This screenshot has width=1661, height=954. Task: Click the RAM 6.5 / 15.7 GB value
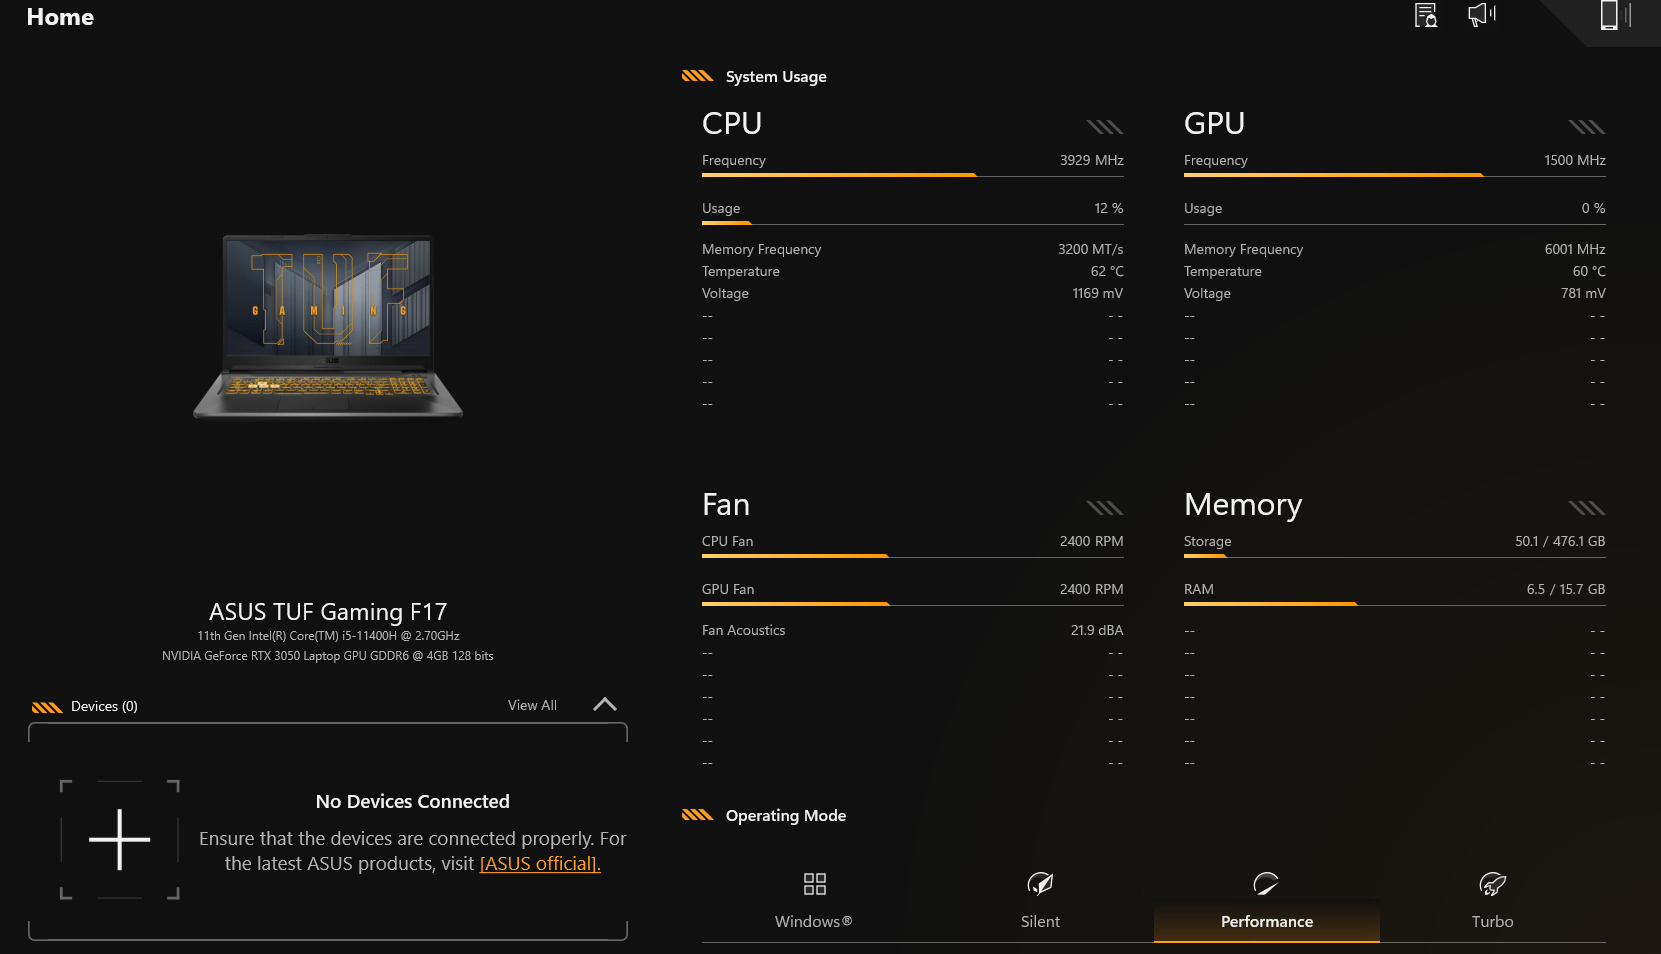[1566, 589]
